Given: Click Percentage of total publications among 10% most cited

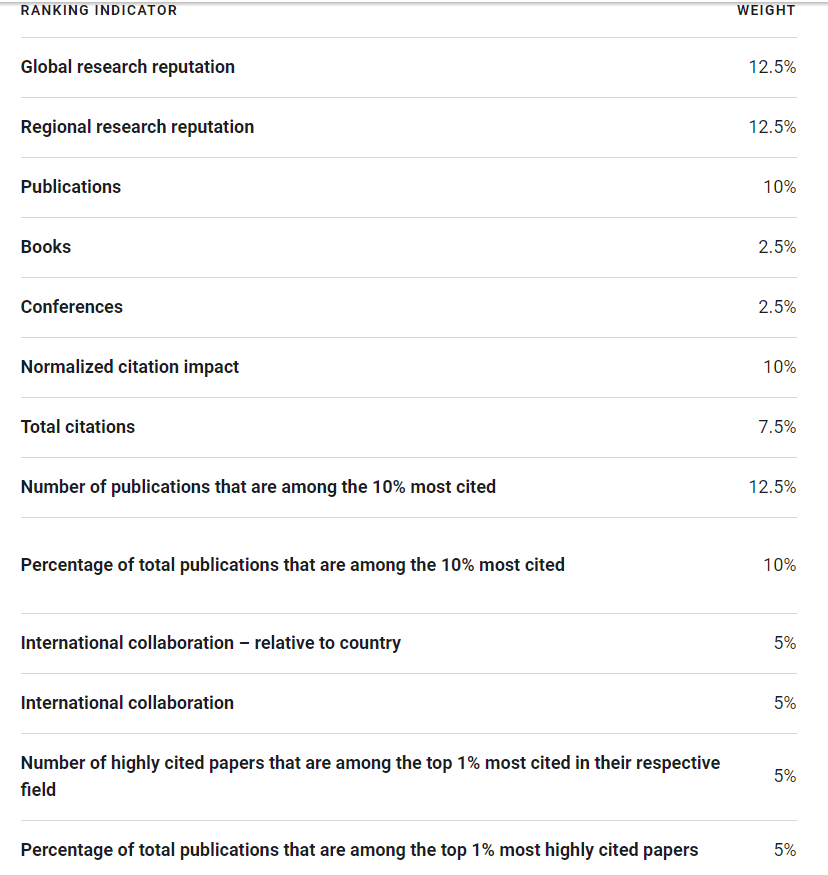Looking at the screenshot, I should coord(292,565).
